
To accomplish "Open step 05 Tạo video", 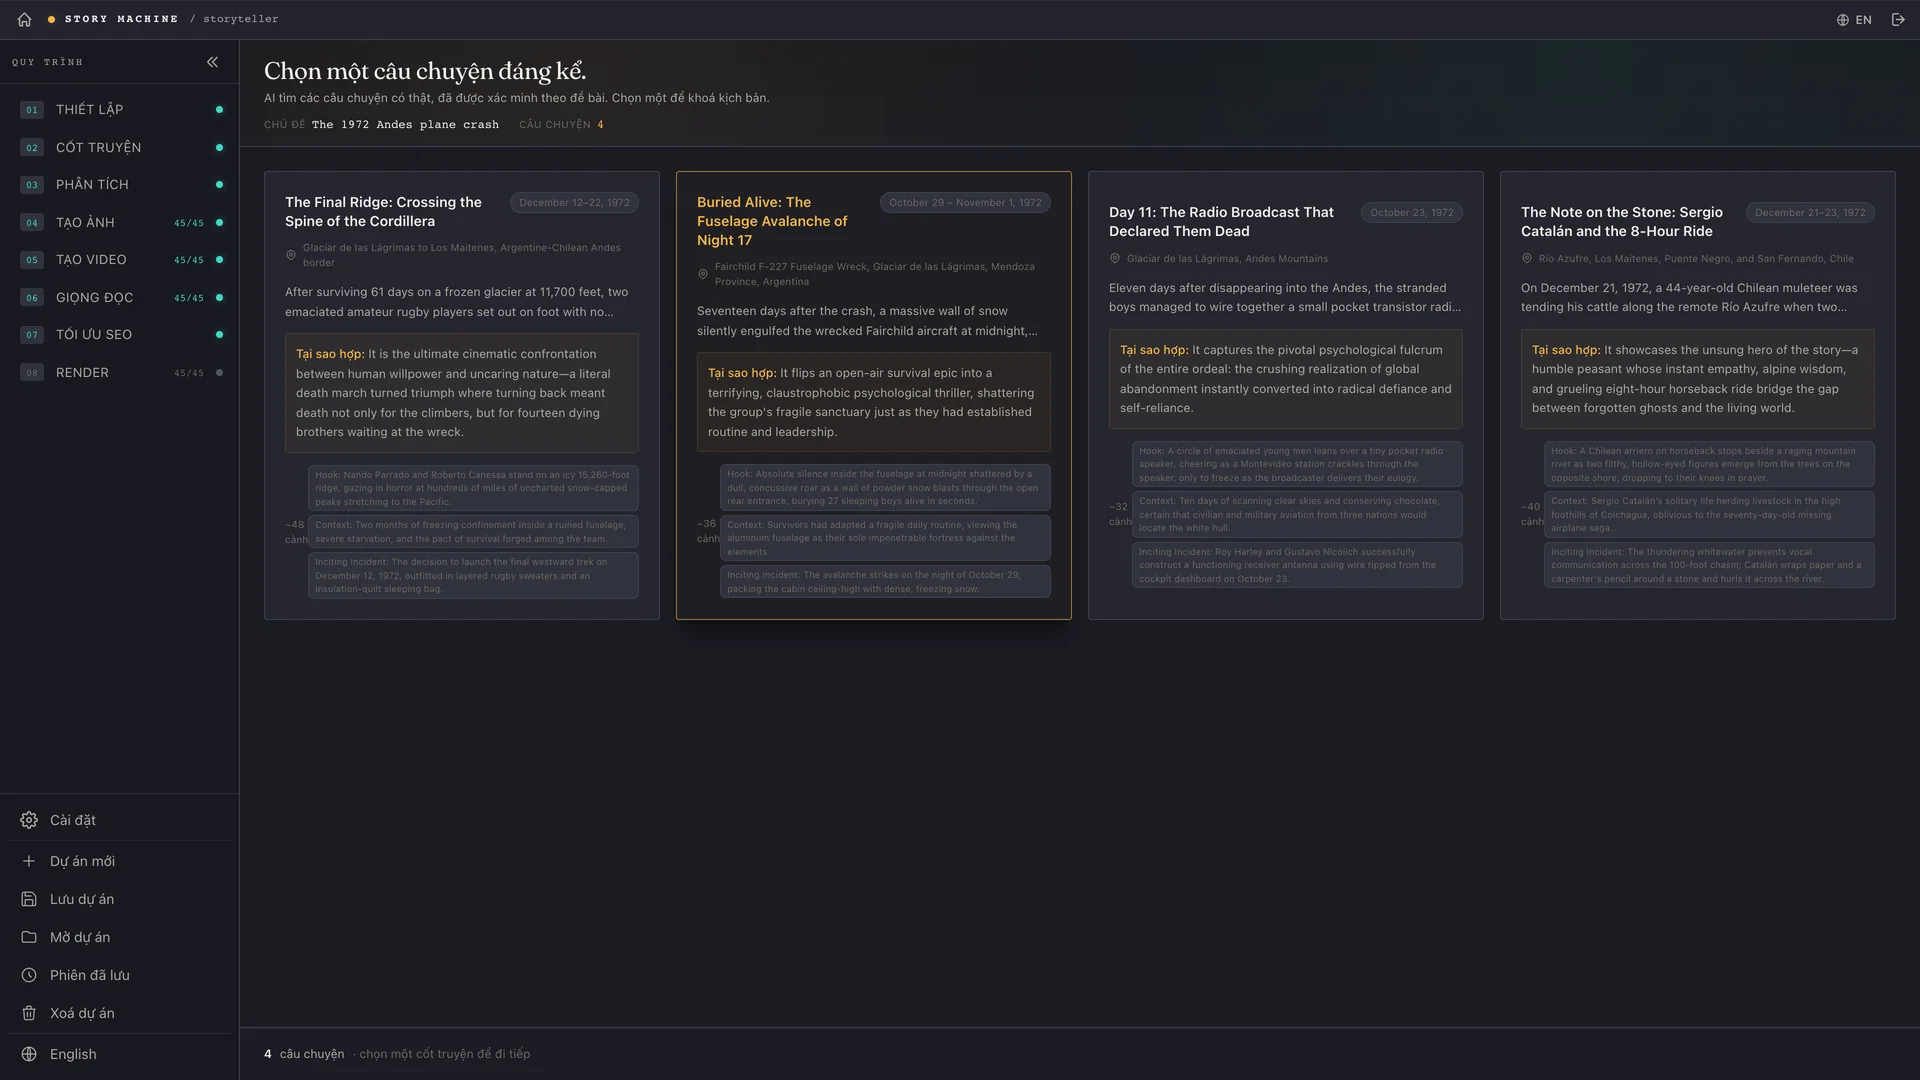I will 120,260.
